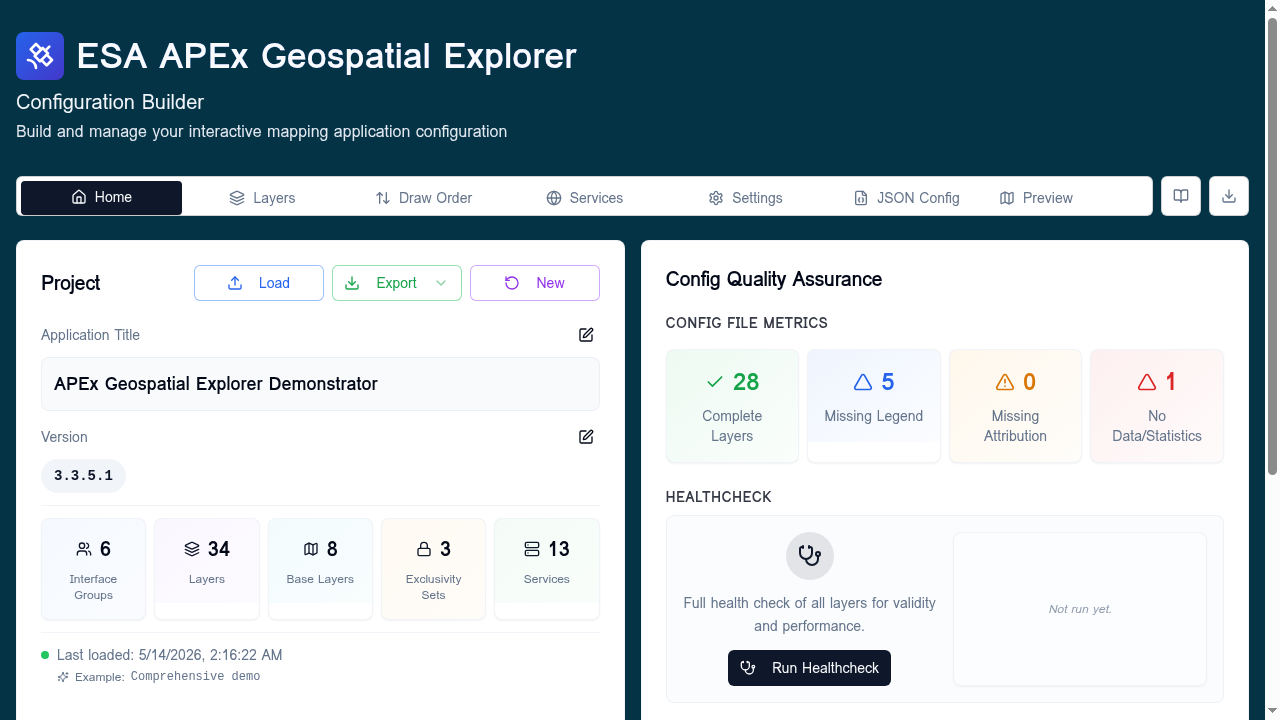Click the 'HEALTHCHECK' section label
The width and height of the screenshot is (1280, 720).
click(719, 497)
